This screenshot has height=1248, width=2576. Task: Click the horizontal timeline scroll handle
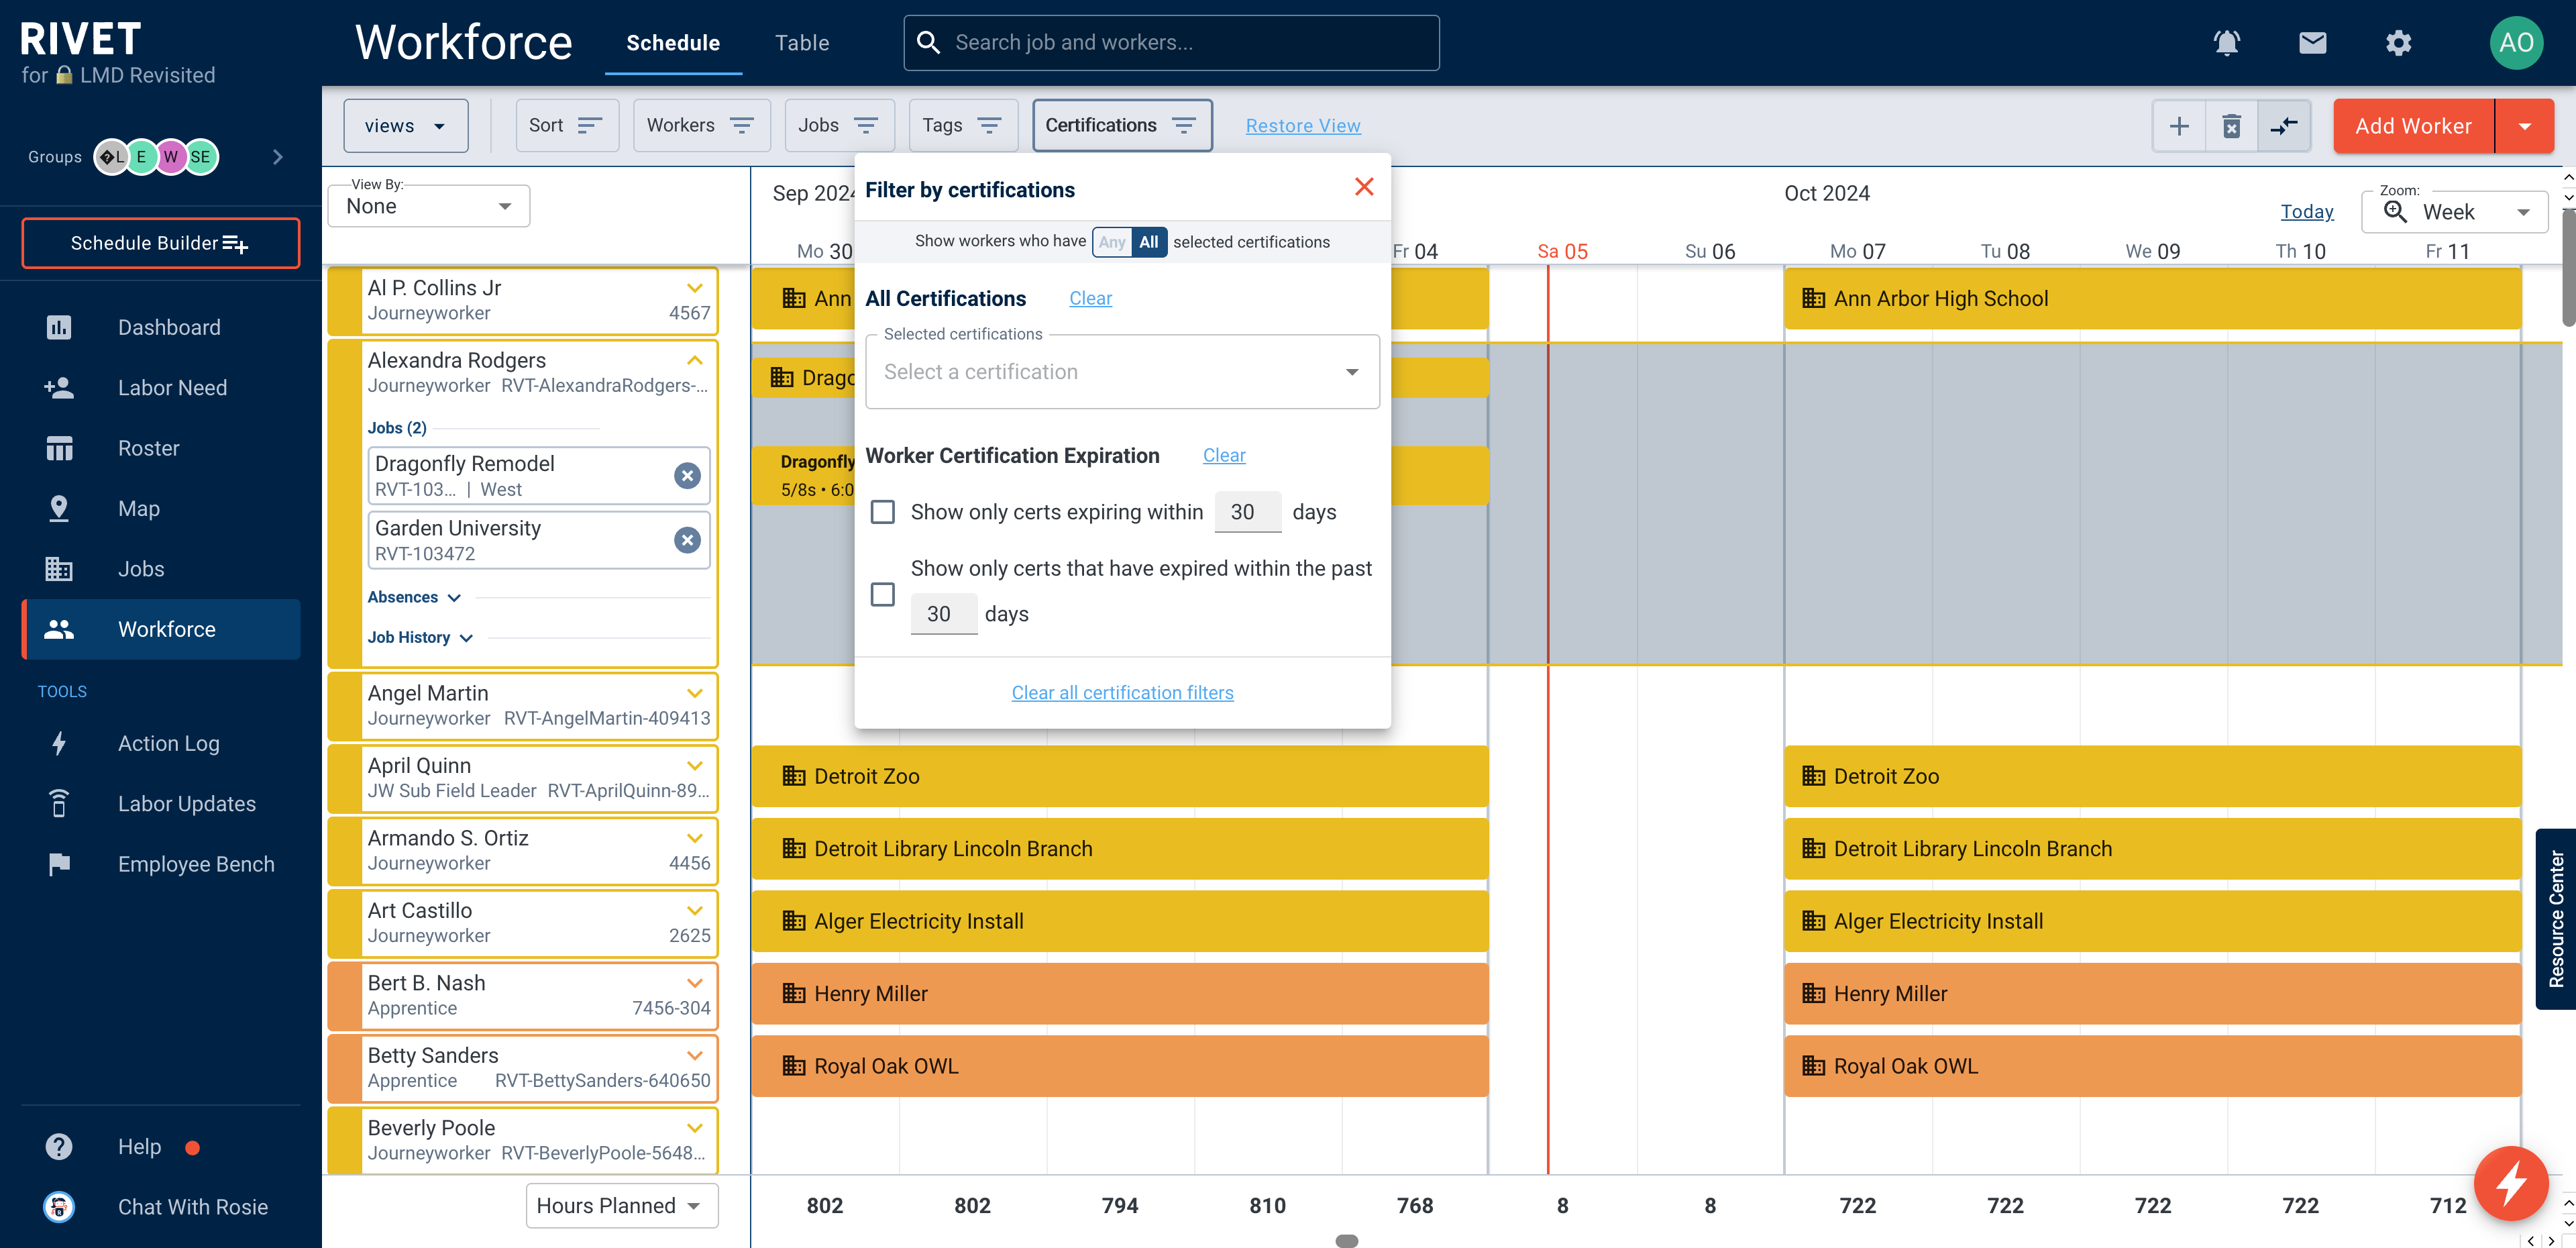[x=1347, y=1241]
